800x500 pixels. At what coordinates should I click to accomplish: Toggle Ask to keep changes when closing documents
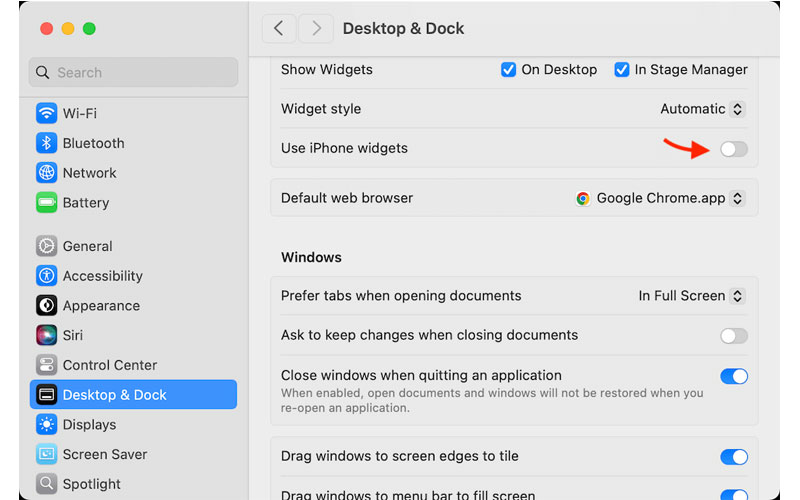(734, 336)
